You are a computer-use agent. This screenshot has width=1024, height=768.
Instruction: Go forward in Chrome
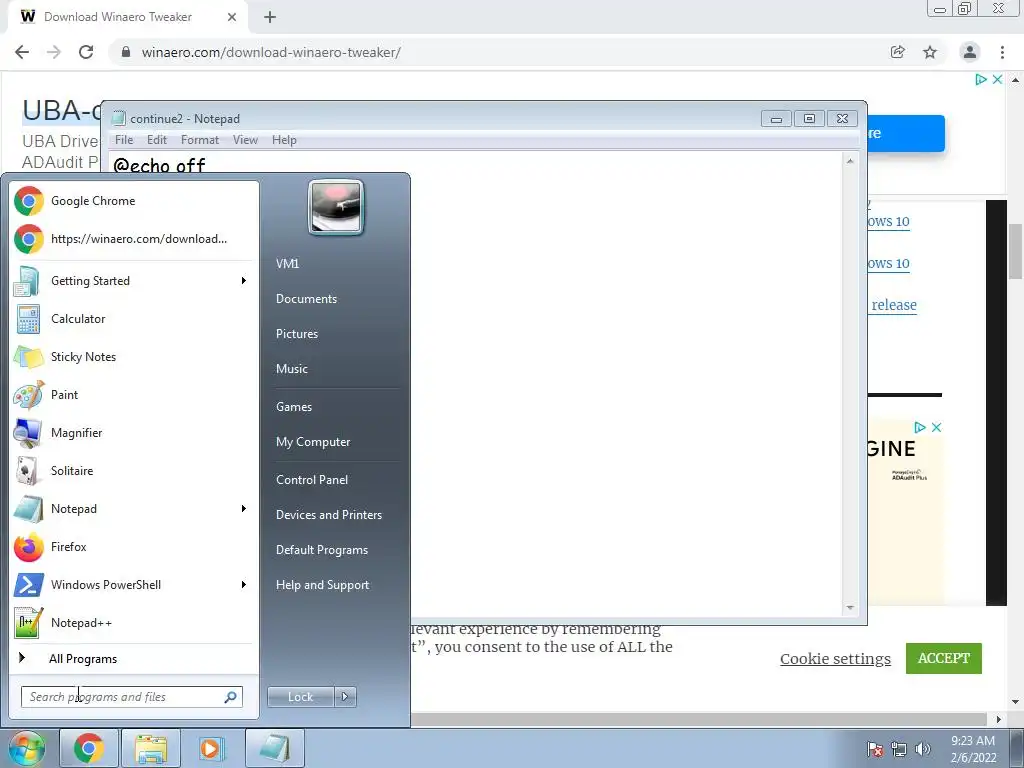[54, 52]
